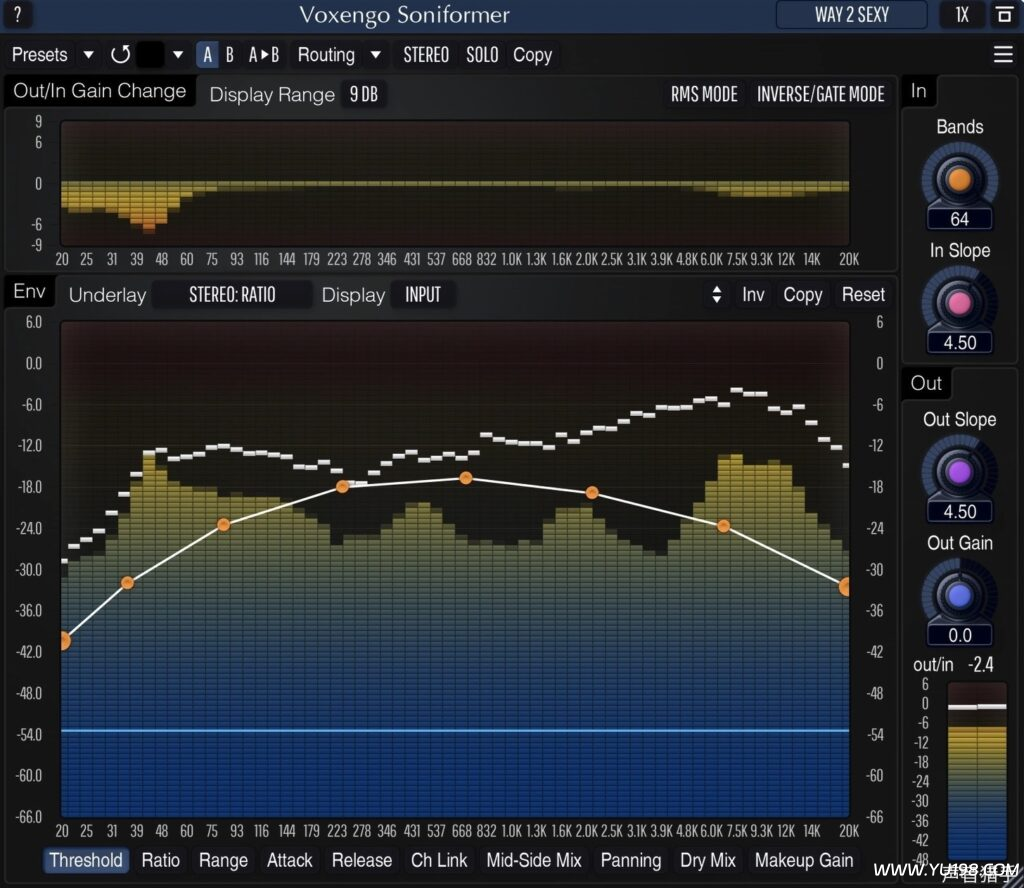This screenshot has width=1024, height=888.
Task: Enable INVERSE/GATE MODE
Action: coord(821,94)
